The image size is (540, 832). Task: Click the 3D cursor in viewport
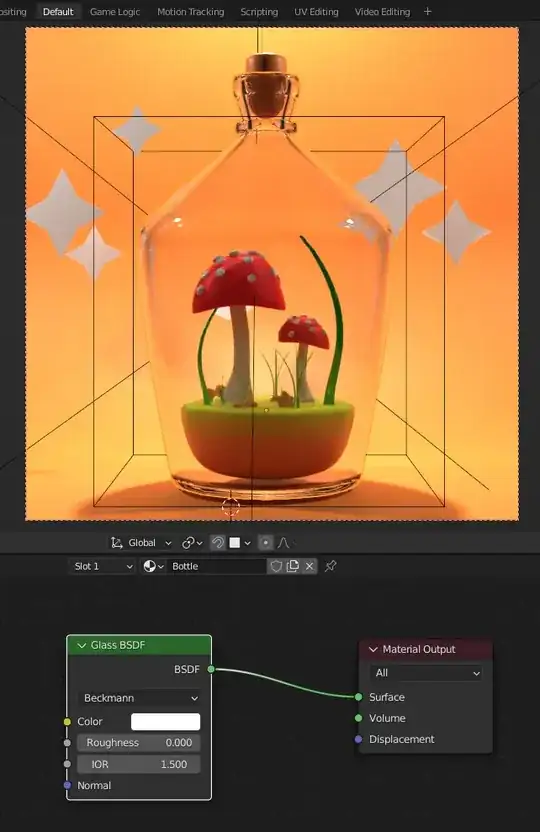coord(231,507)
